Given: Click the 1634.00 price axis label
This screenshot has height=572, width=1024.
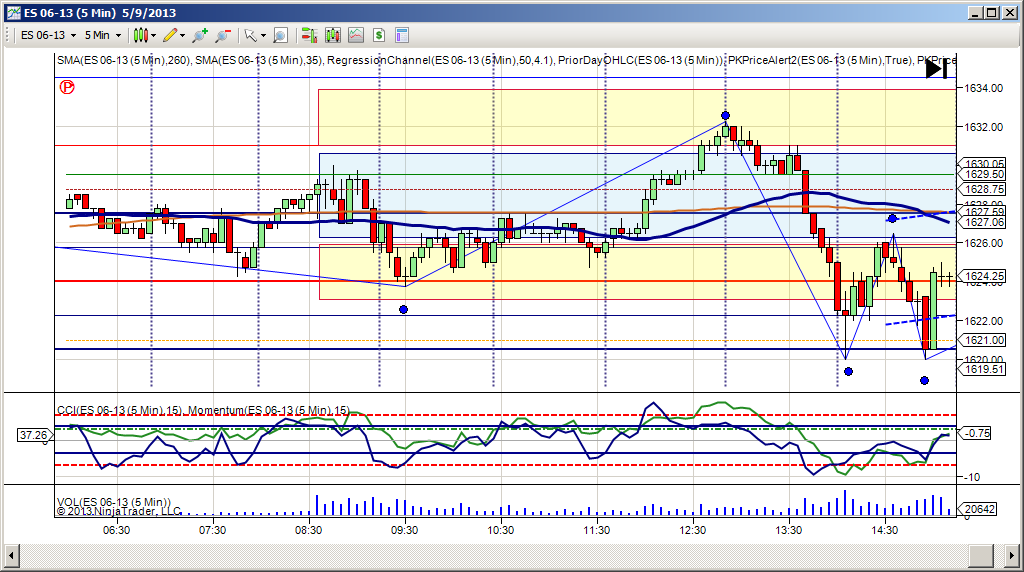Looking at the screenshot, I should 984,88.
